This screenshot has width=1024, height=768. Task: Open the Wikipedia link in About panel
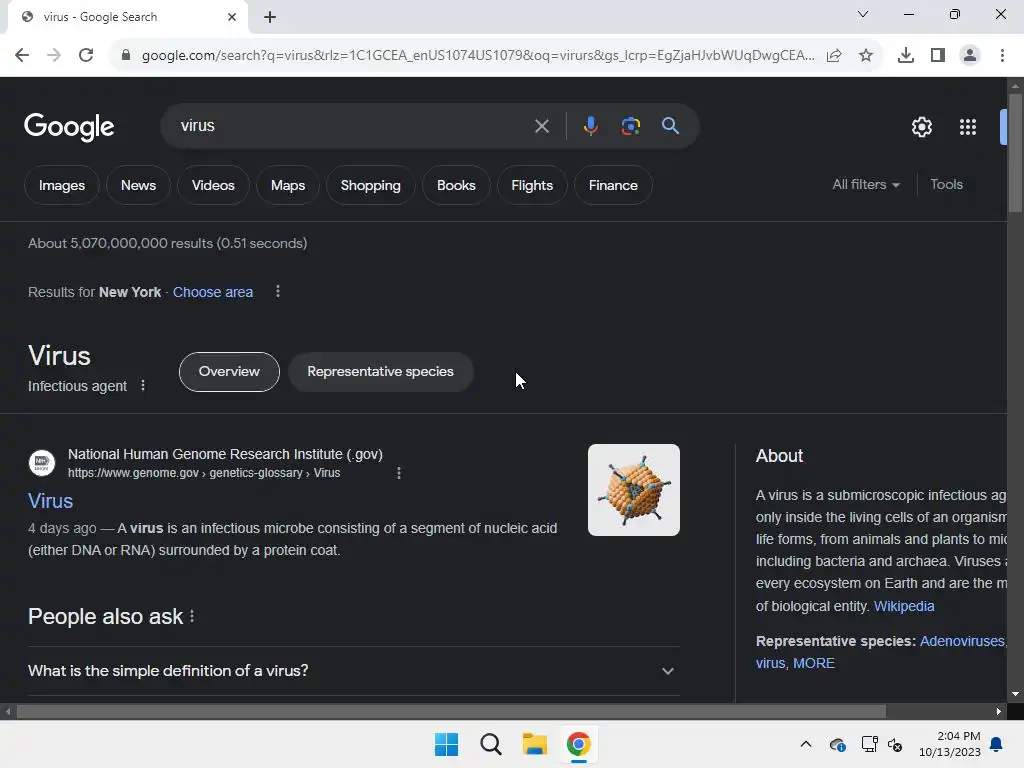(904, 606)
